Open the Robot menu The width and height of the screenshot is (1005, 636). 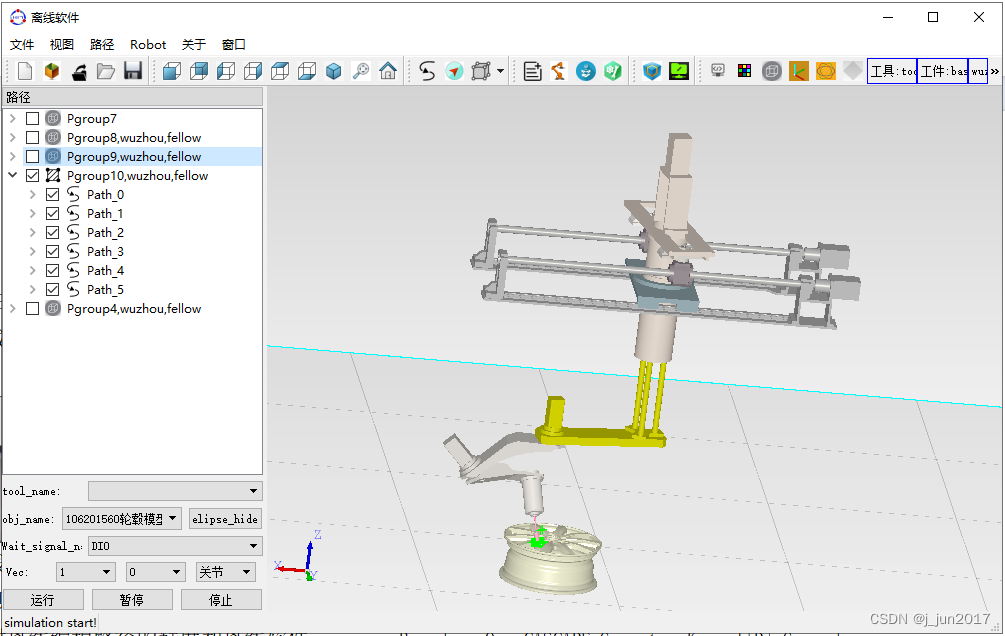coord(148,45)
